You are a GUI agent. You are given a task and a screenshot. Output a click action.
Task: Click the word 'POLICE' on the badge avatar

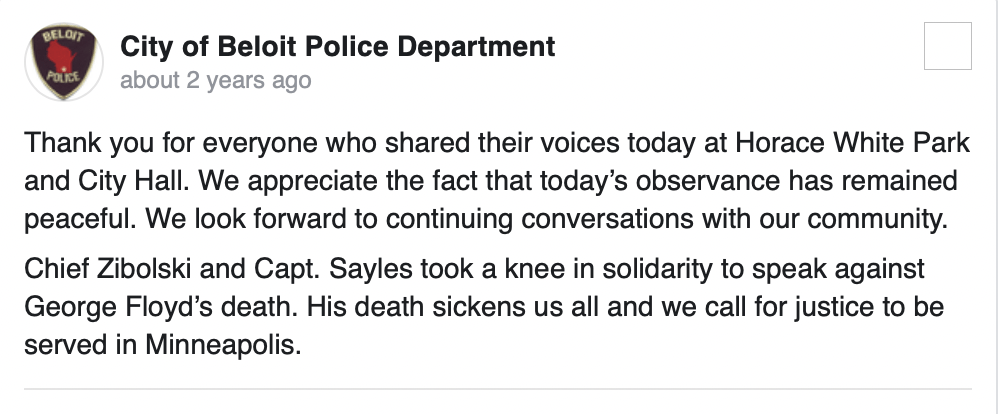pos(62,78)
